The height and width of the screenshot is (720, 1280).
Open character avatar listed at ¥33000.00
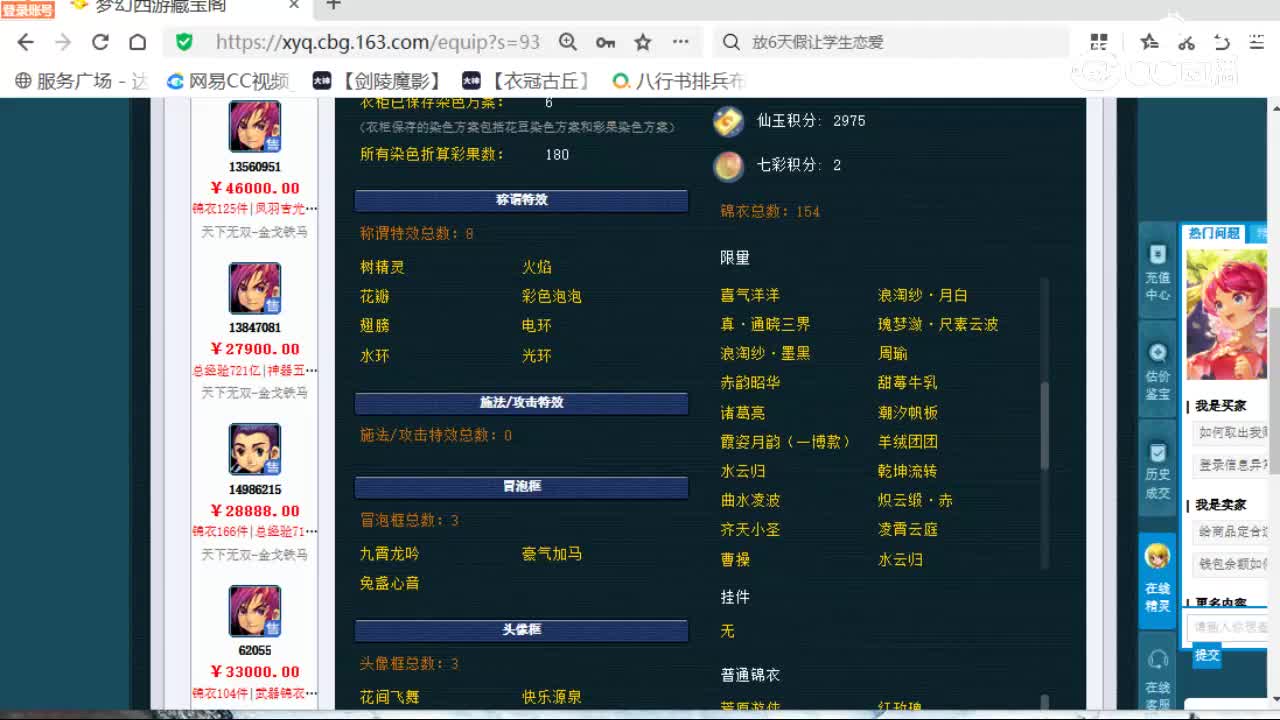tap(255, 611)
